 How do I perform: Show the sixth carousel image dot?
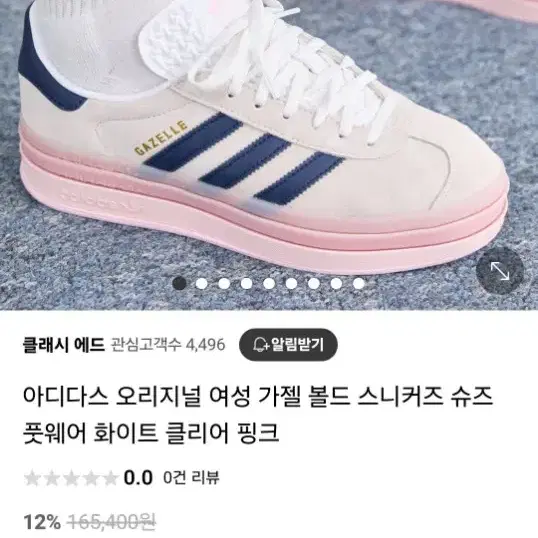(x=291, y=283)
